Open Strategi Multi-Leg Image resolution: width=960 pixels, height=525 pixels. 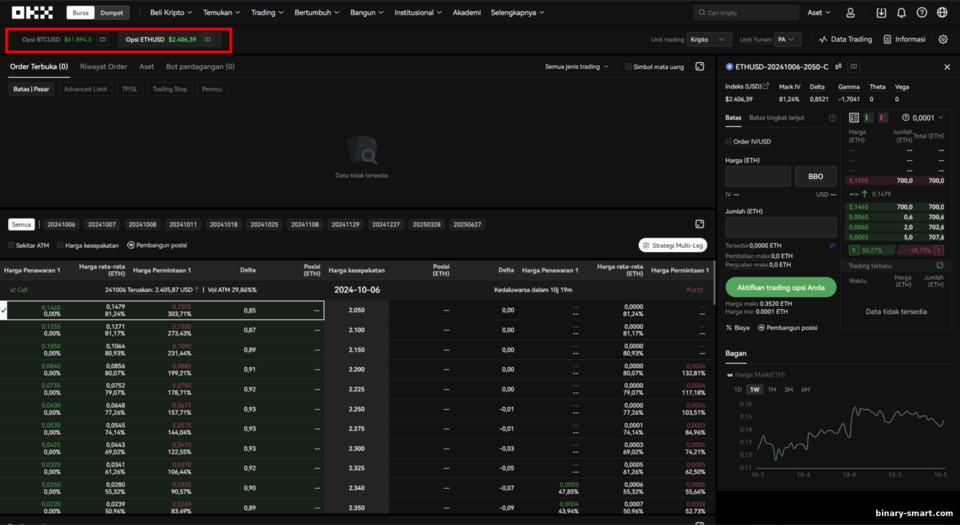672,245
